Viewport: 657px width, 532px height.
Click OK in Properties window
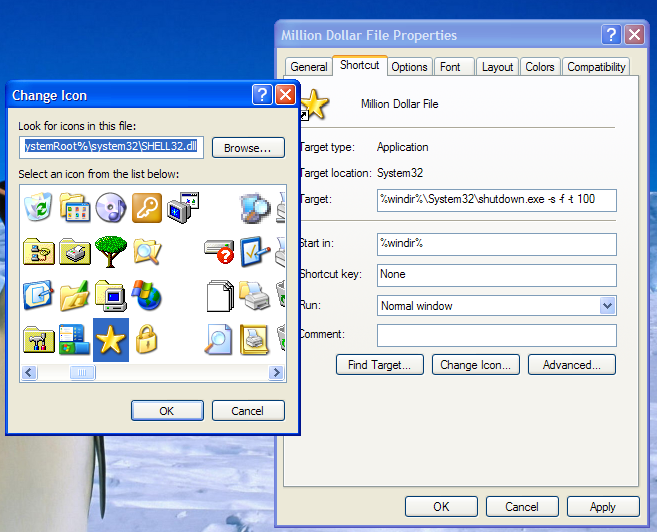tap(441, 506)
